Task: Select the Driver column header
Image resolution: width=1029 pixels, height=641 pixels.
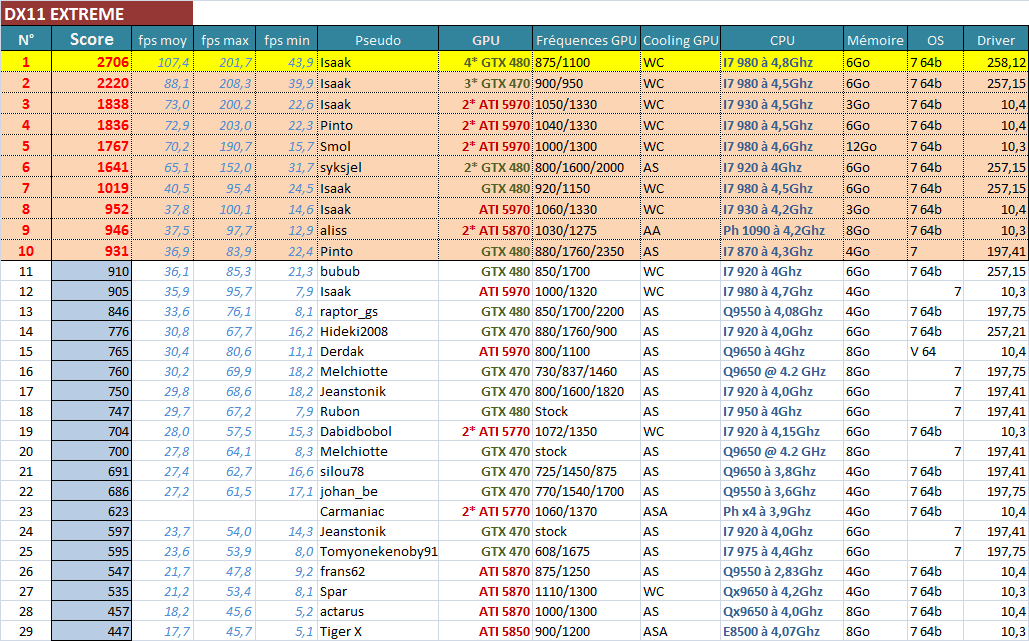Action: (x=996, y=39)
